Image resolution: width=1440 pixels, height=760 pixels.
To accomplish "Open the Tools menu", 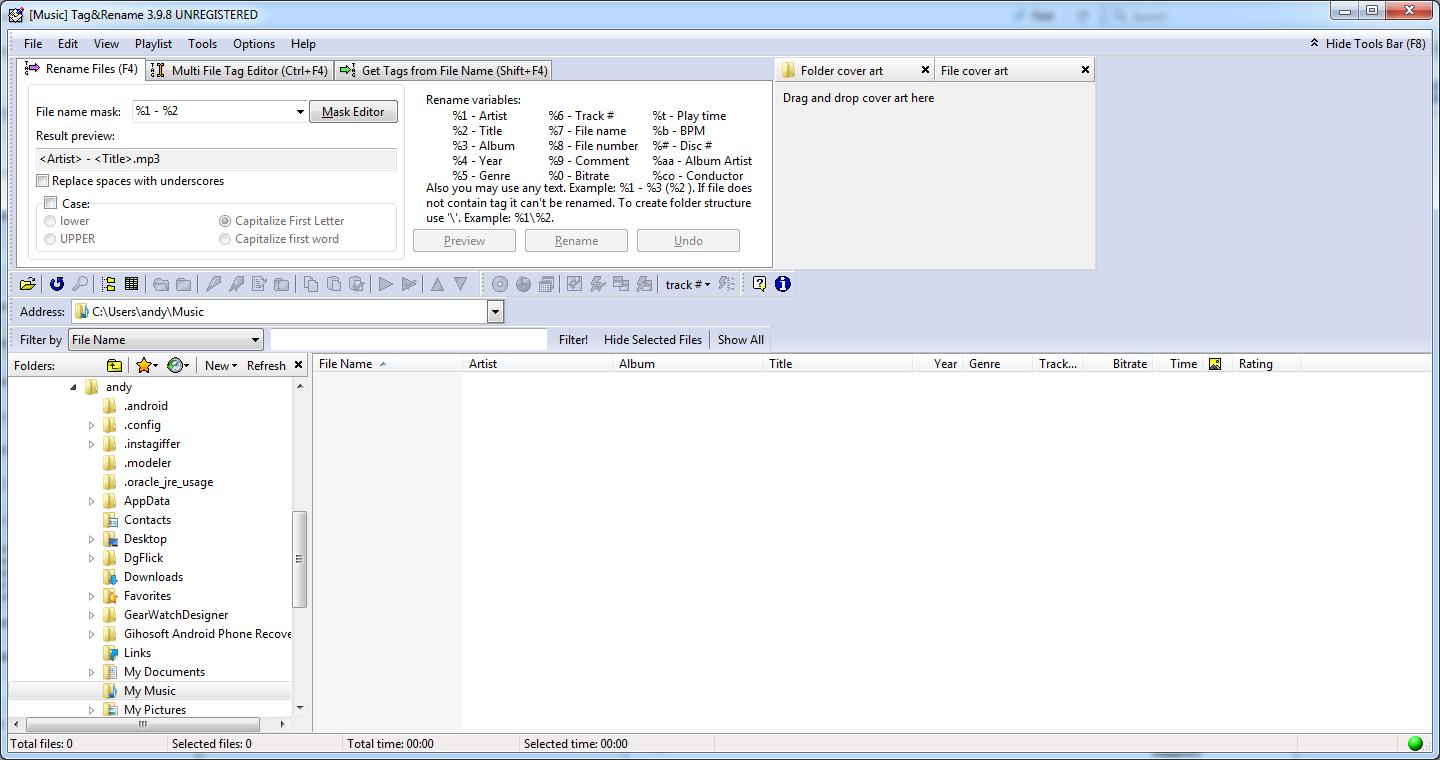I will 202,44.
